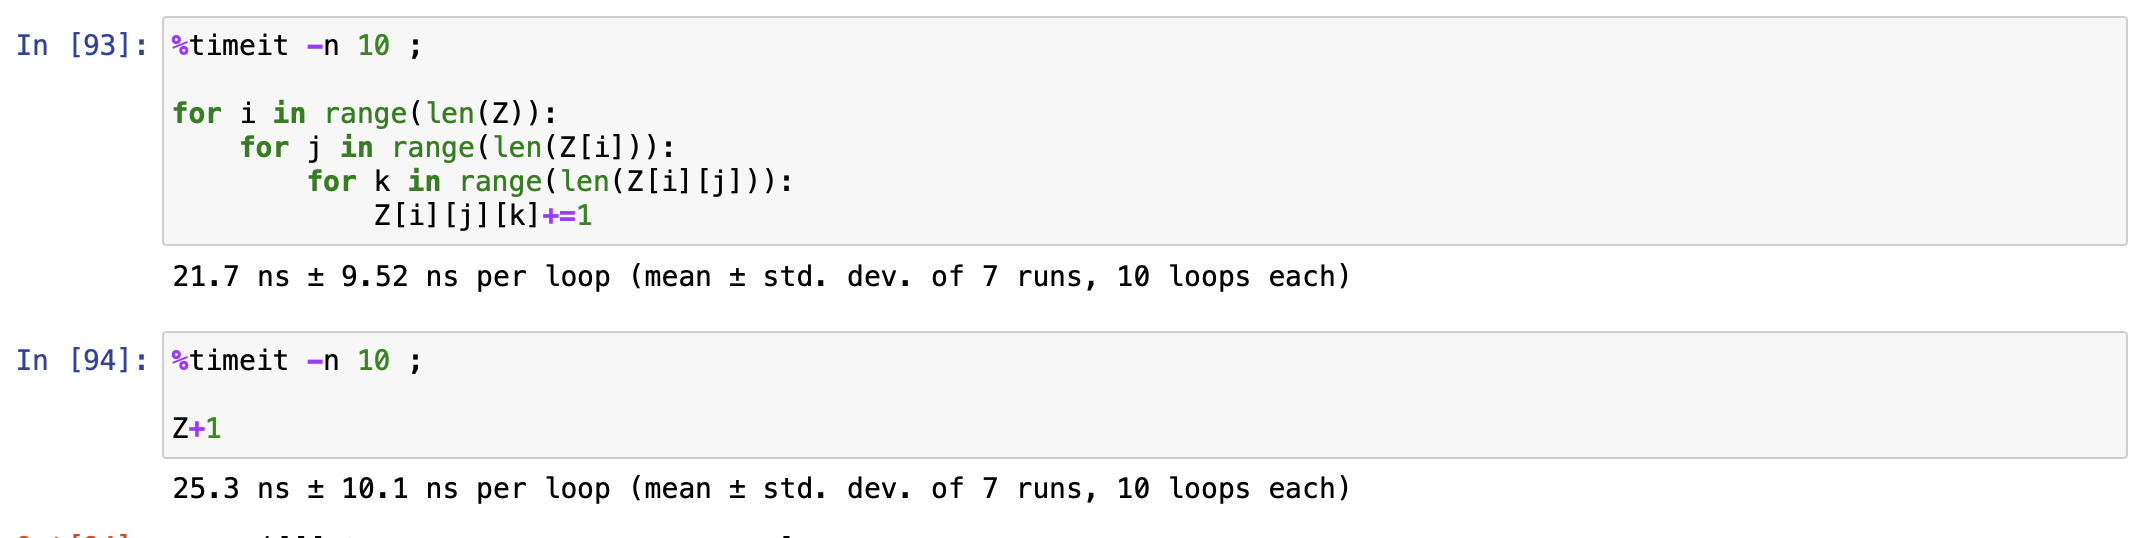The image size is (2136, 538).
Task: Click the blank line in cell 94
Action: pos(1144,394)
